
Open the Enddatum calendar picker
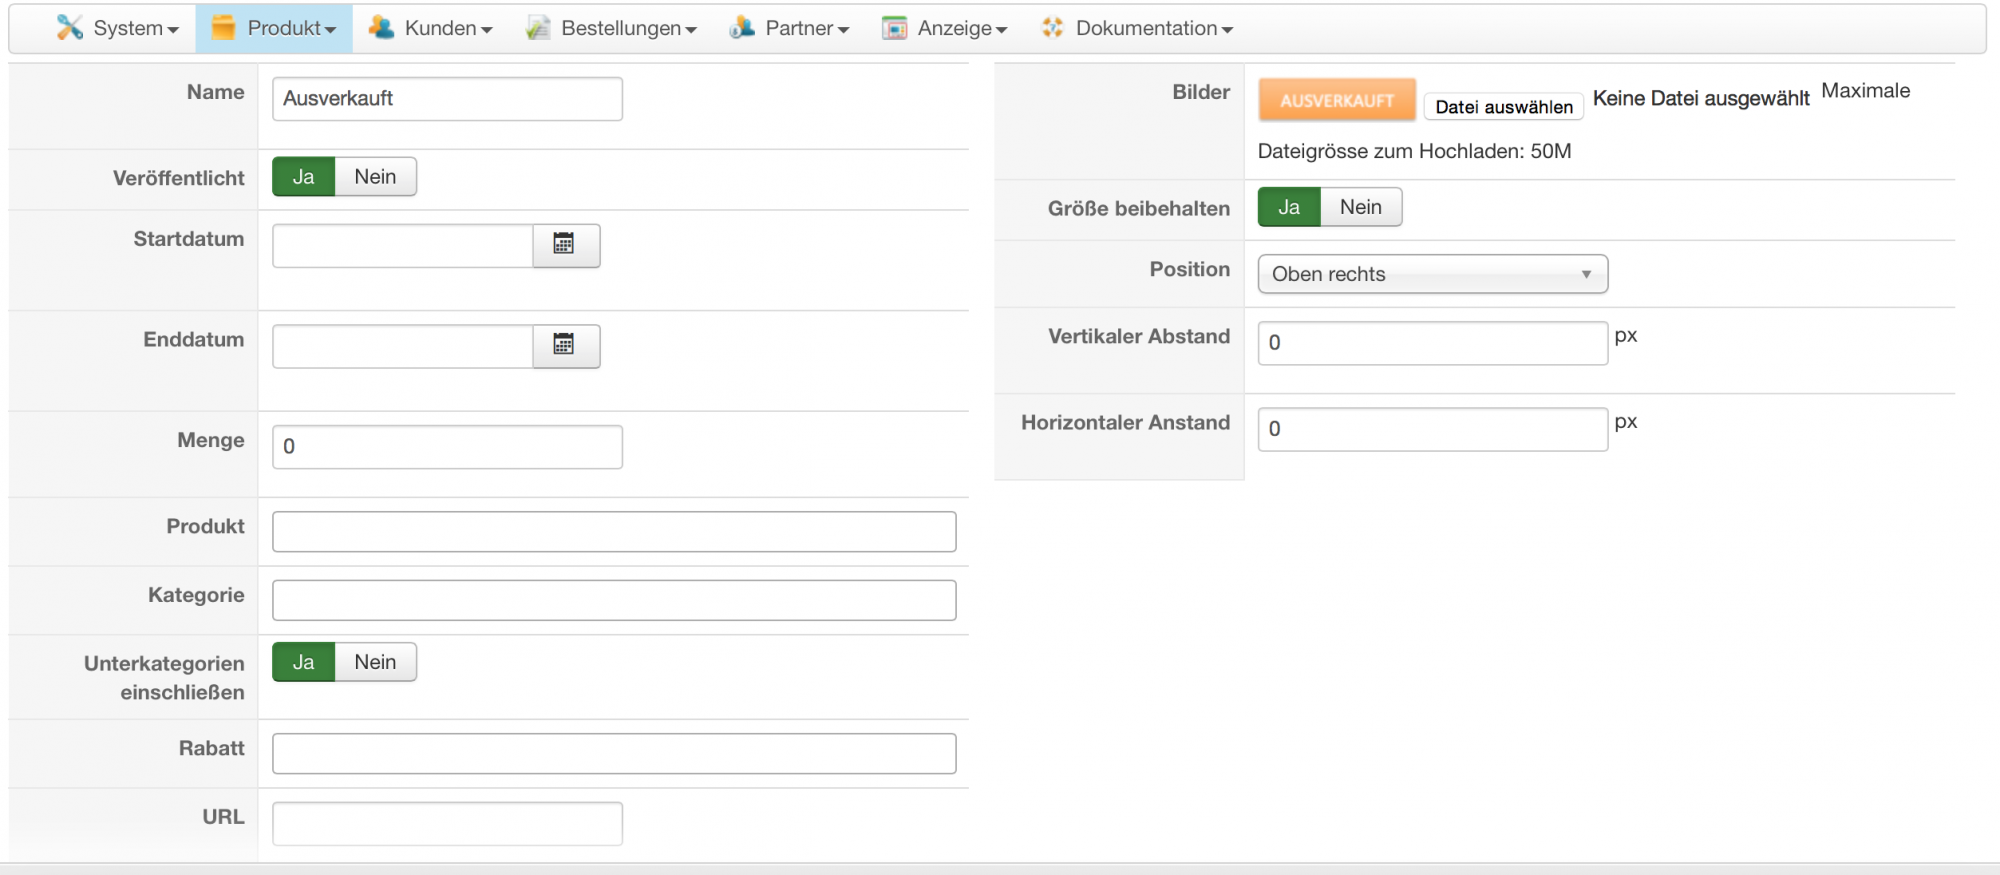click(566, 346)
